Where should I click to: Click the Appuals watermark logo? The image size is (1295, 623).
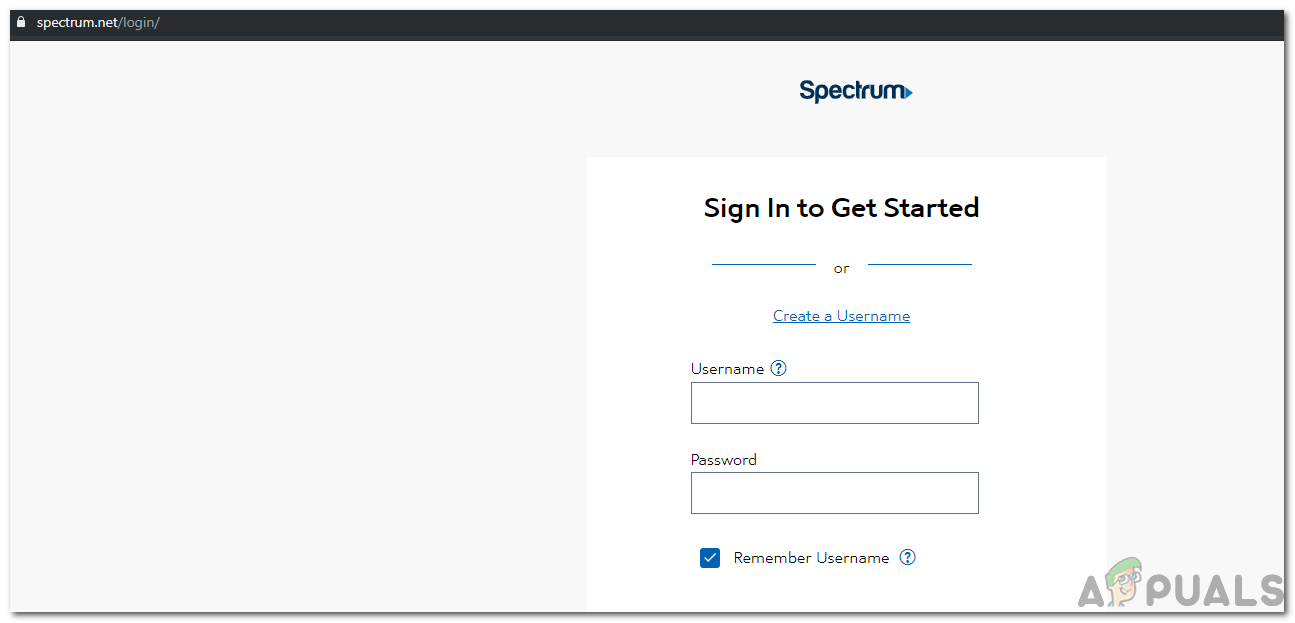[1180, 583]
